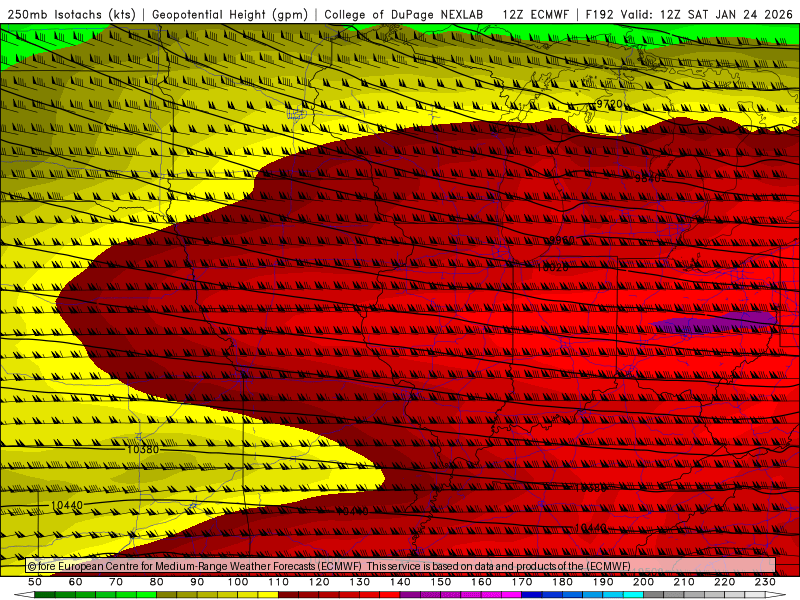The height and width of the screenshot is (600, 800).
Task: Click the 50 knot color bar label
Action: [x=35, y=582]
